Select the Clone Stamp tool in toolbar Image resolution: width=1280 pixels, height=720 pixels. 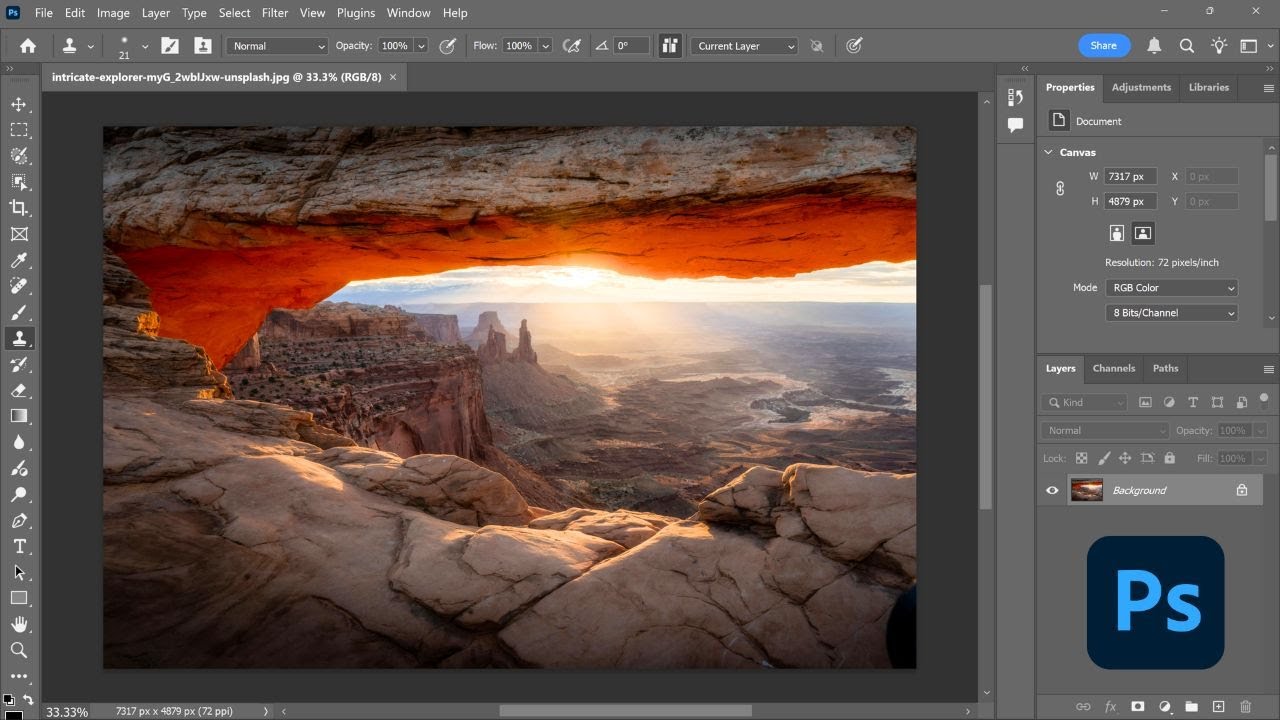point(19,338)
